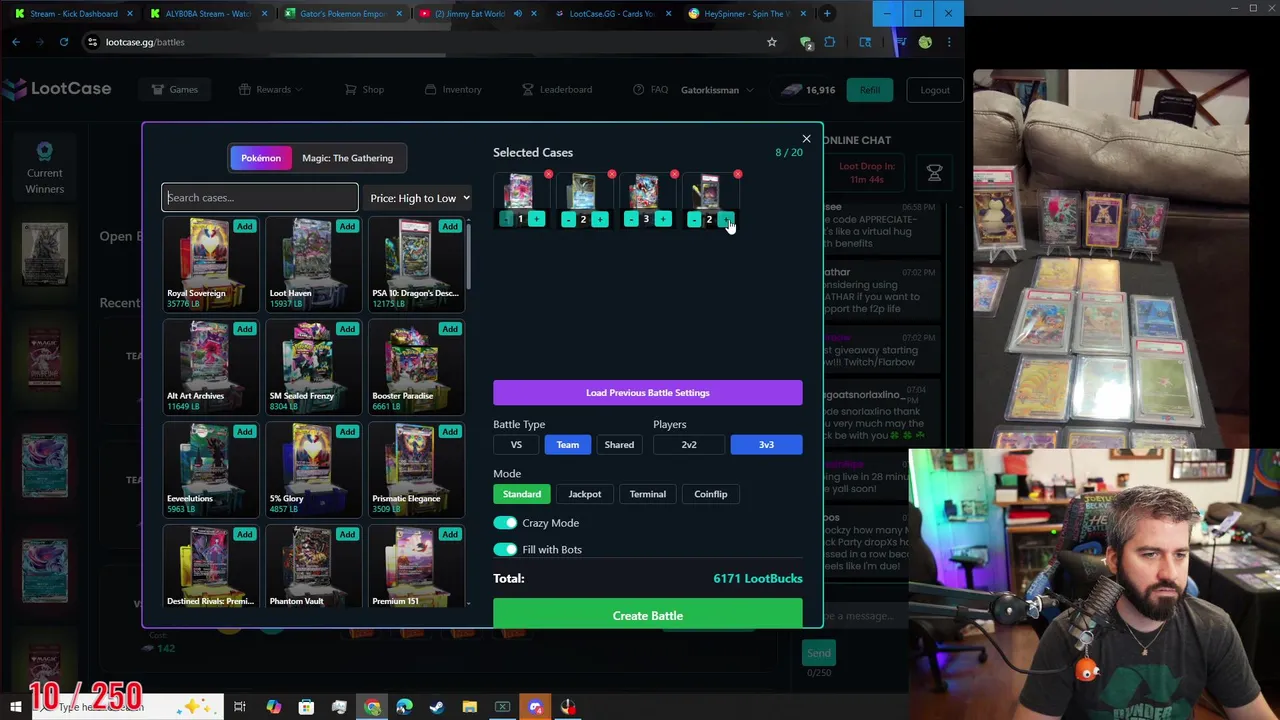Bookmark this page with star icon
The image size is (1280, 720).
771,42
